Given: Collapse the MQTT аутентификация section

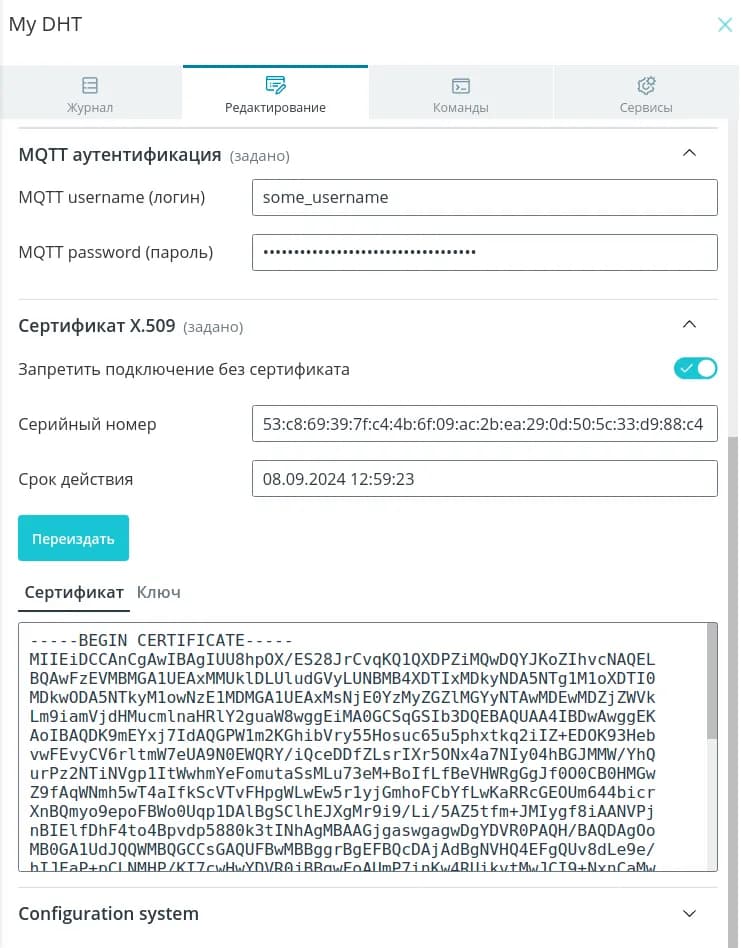Looking at the screenshot, I should [x=688, y=154].
